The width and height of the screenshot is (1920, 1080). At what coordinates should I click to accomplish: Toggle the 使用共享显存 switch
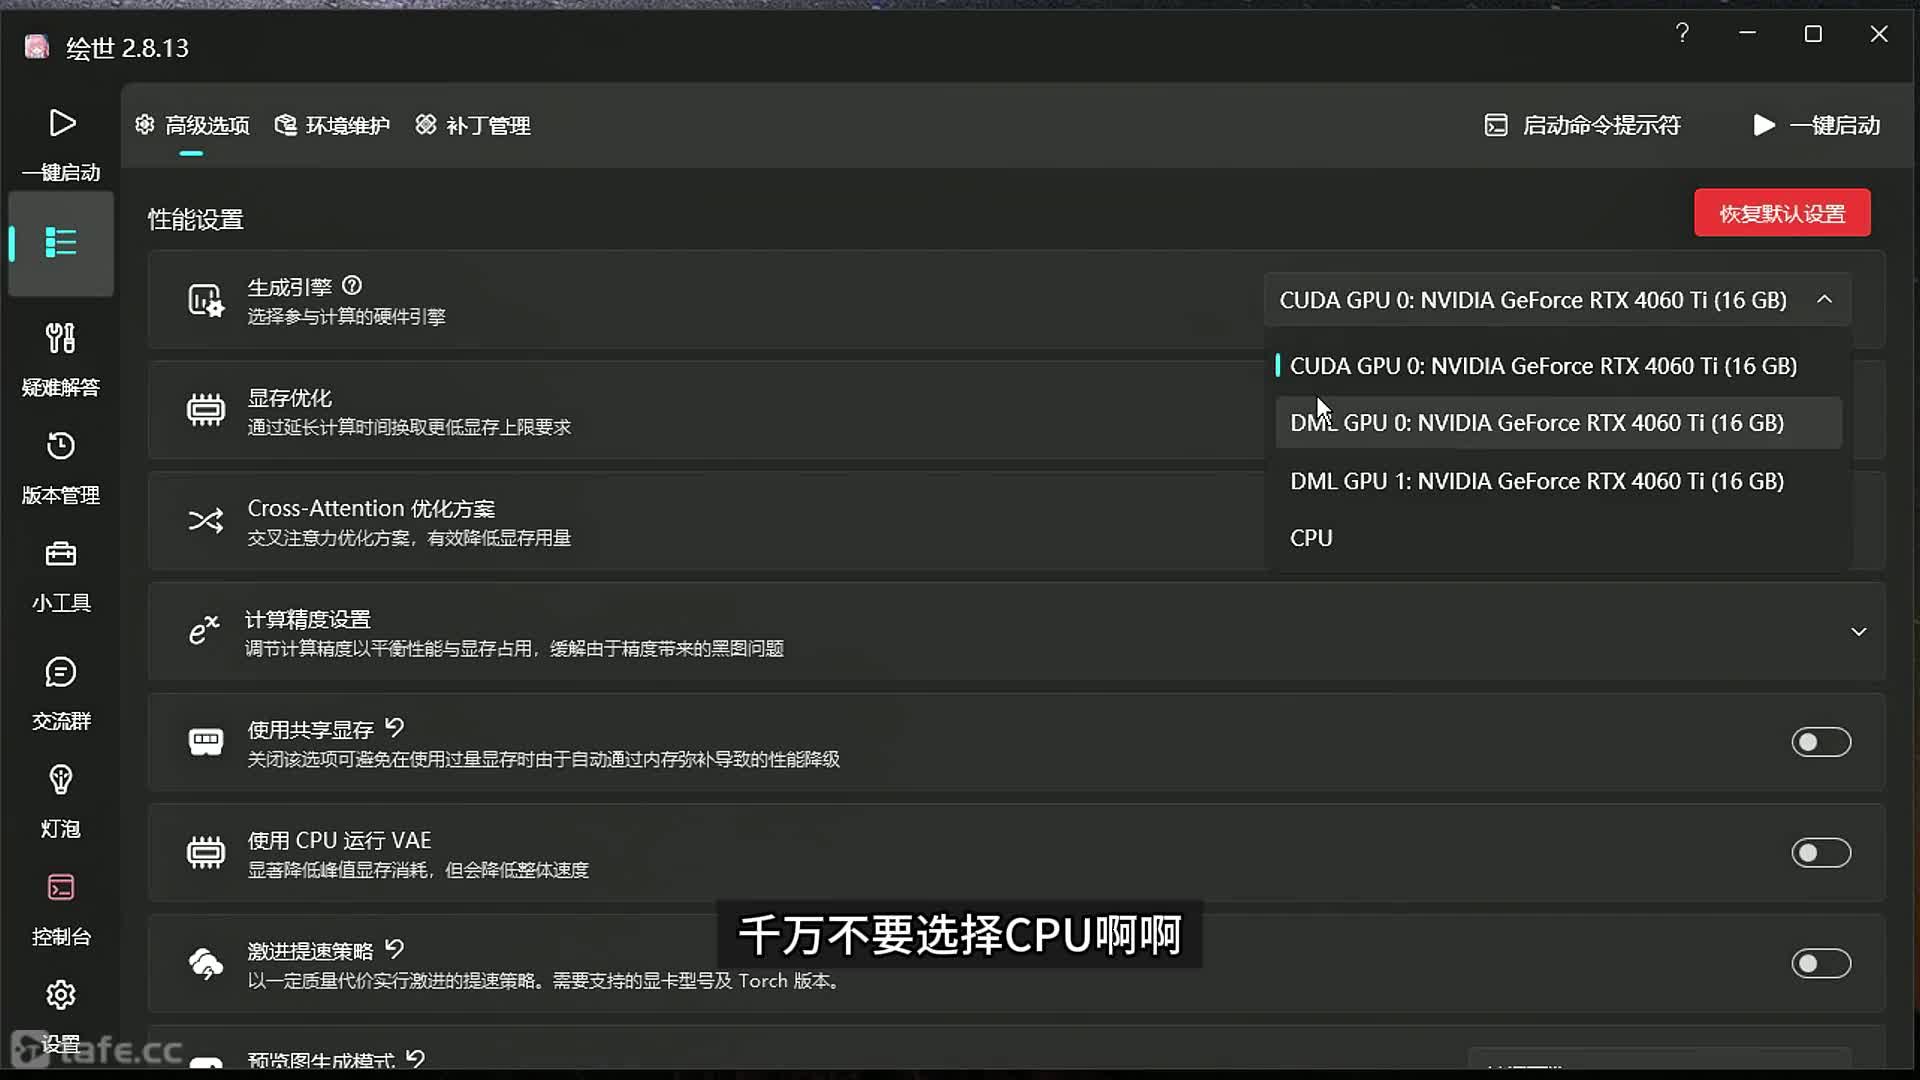click(x=1821, y=742)
